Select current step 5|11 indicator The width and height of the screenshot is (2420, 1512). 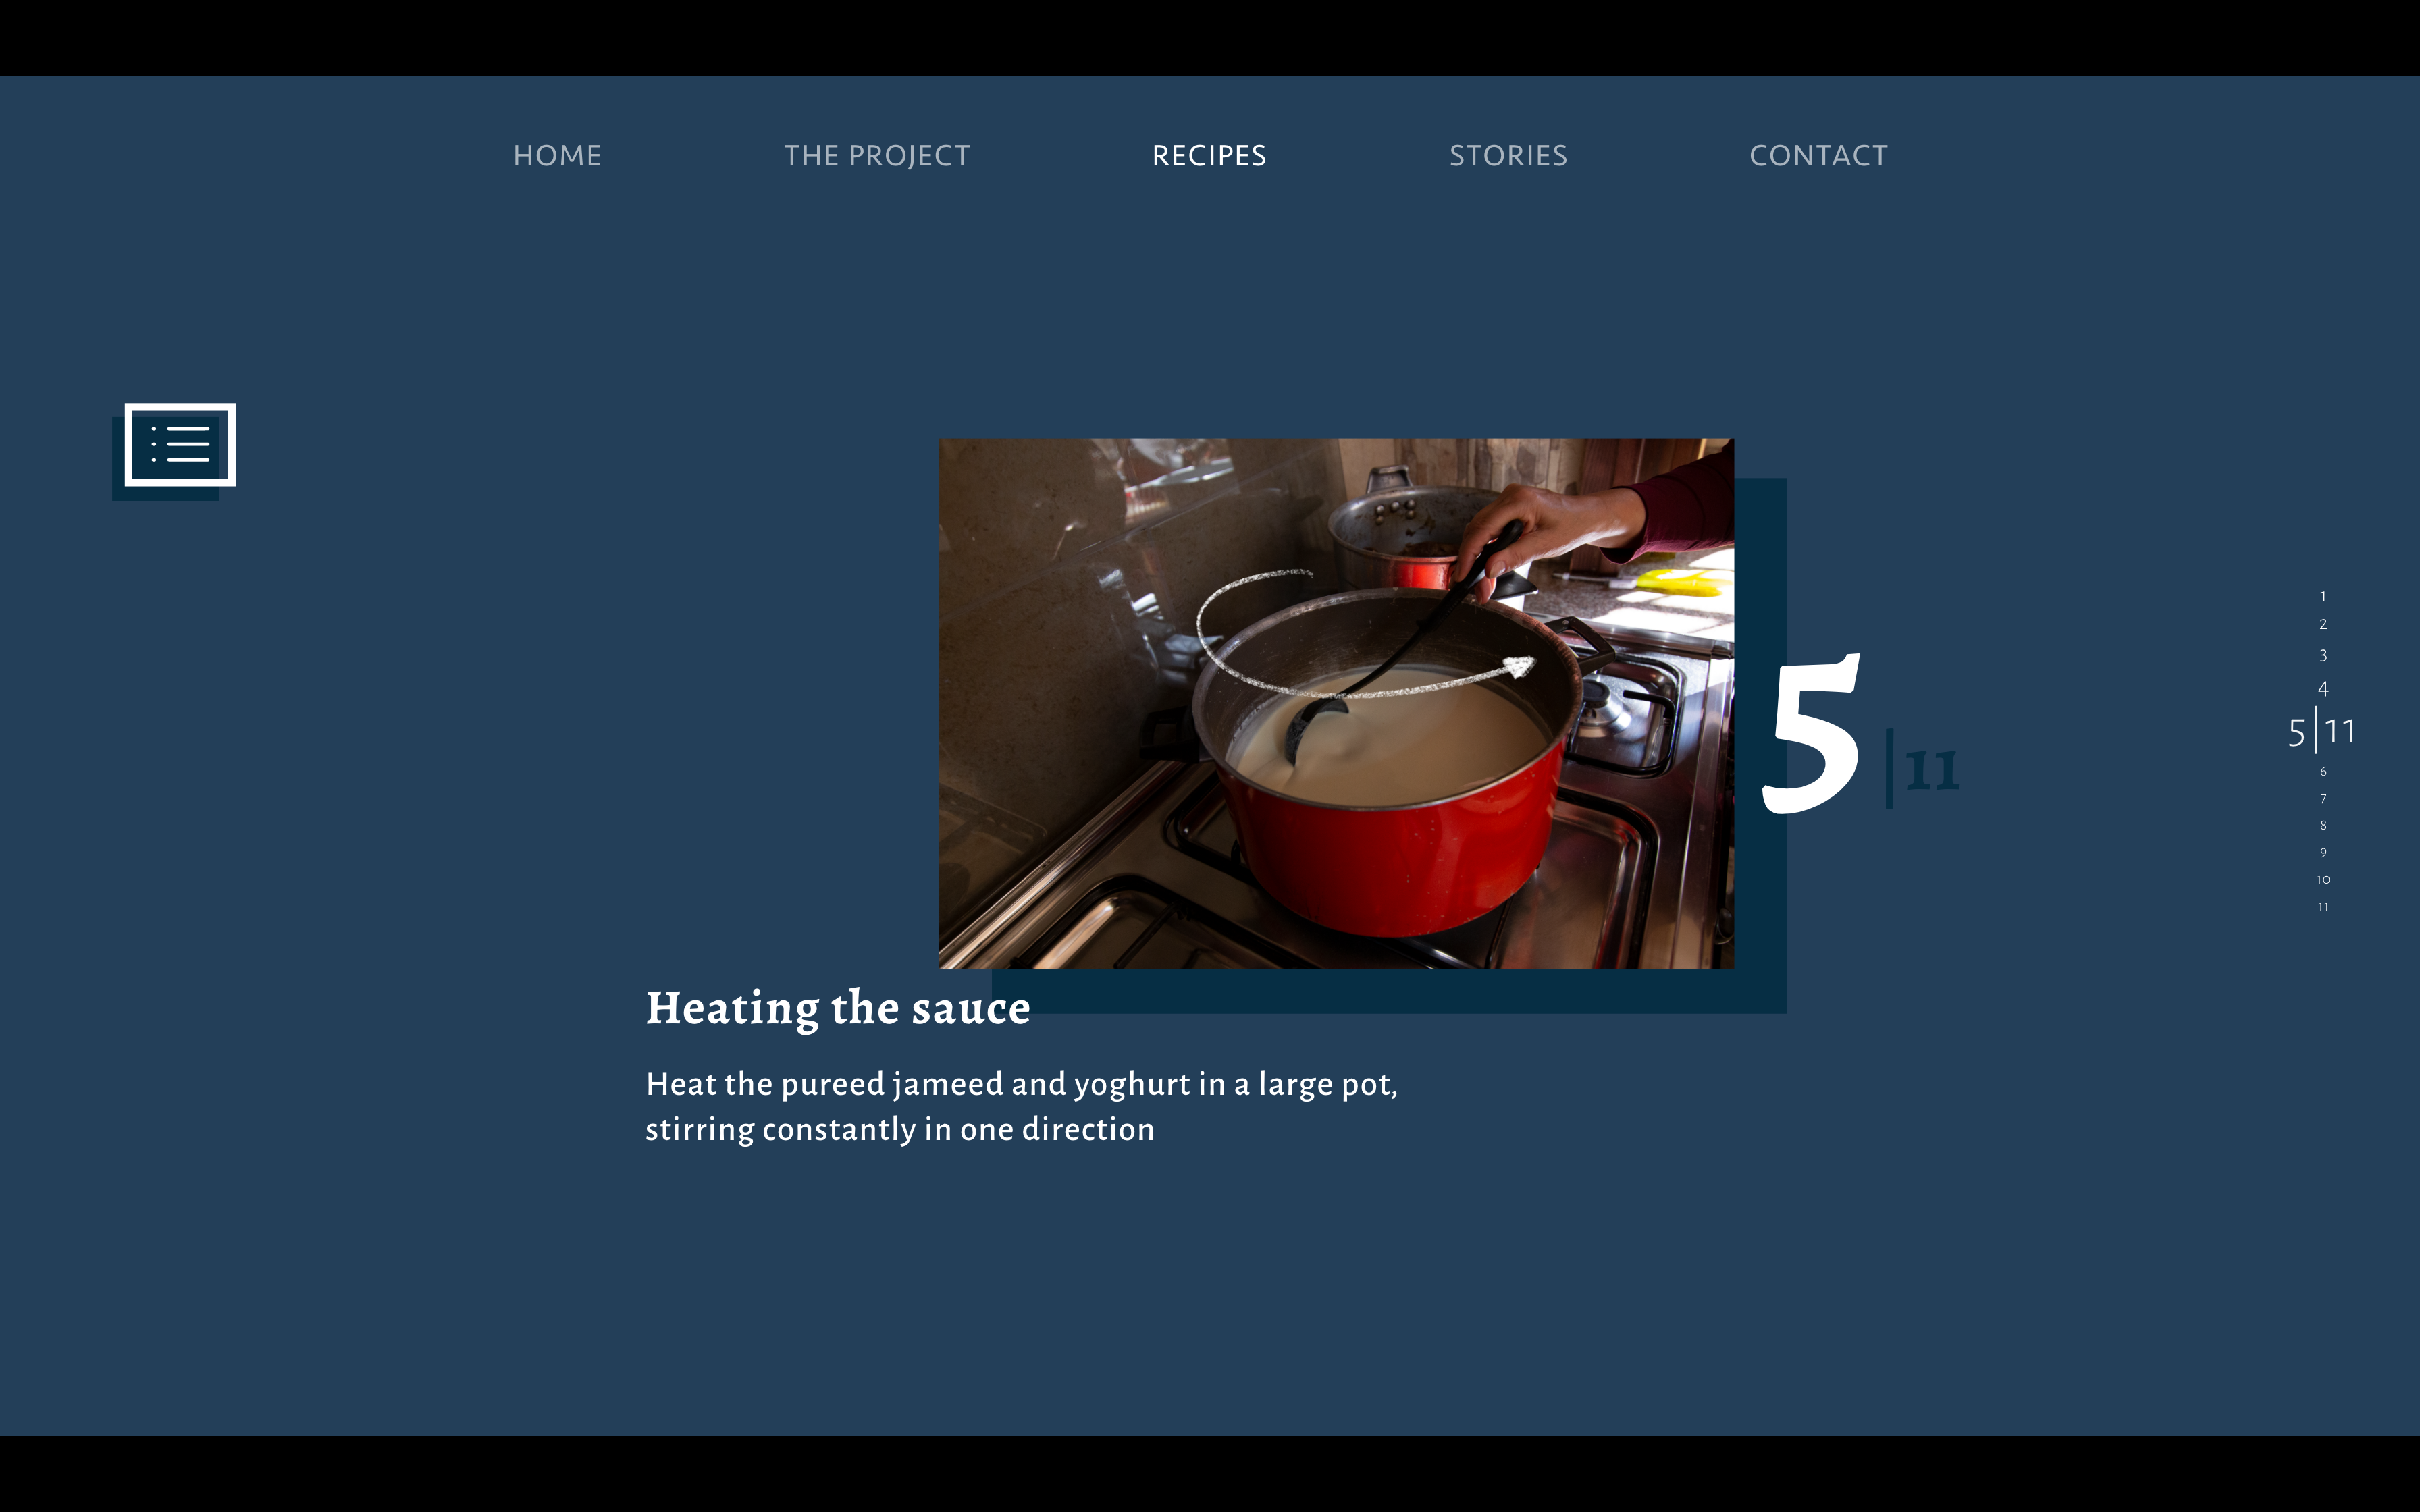2321,732
